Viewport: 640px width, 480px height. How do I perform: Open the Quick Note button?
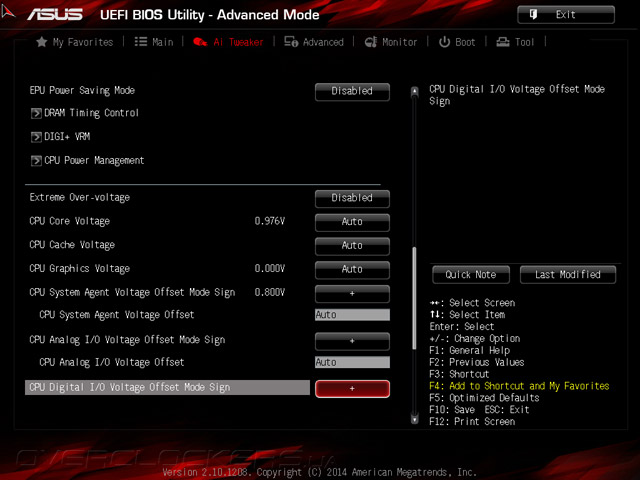(x=471, y=275)
